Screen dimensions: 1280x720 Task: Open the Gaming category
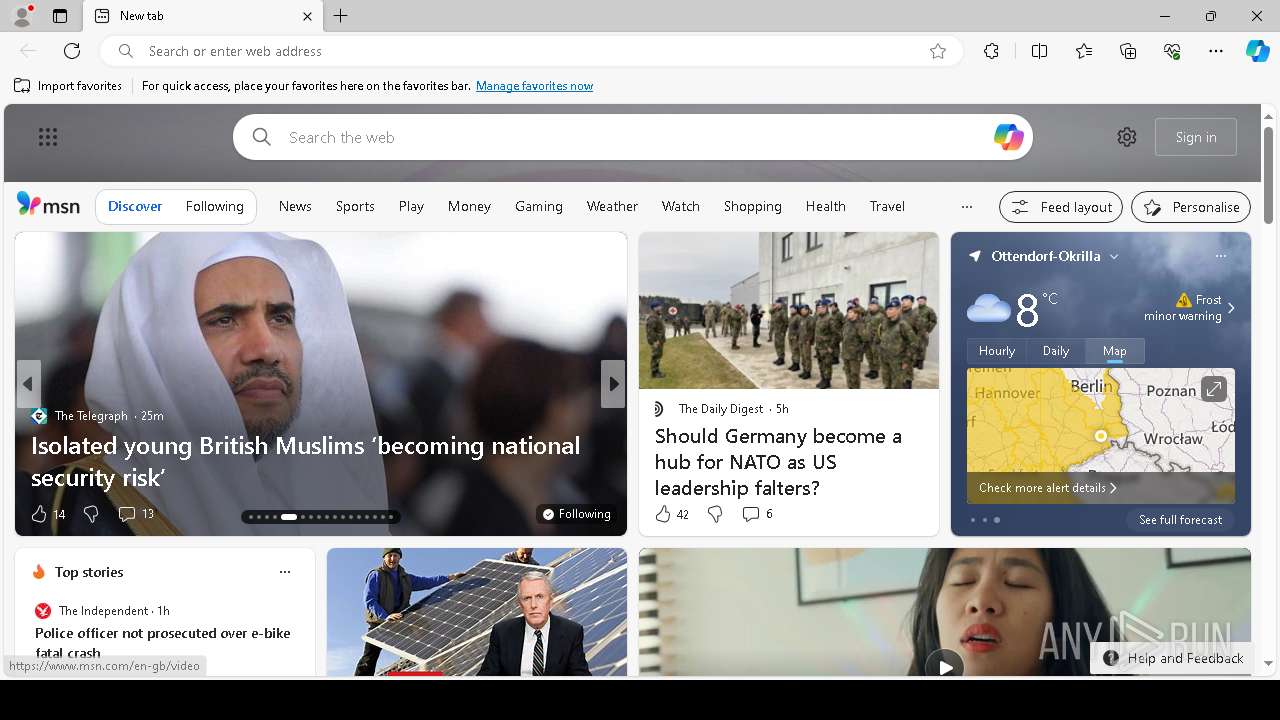(x=539, y=207)
